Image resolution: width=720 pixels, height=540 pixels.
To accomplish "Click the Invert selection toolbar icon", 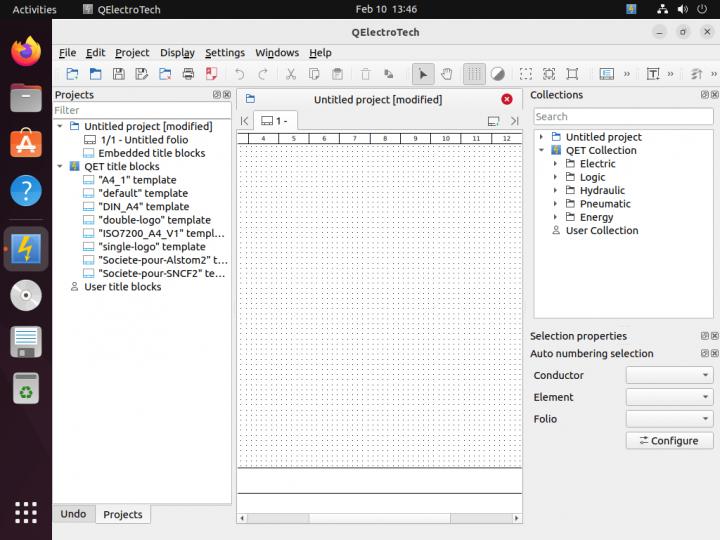I will point(549,74).
